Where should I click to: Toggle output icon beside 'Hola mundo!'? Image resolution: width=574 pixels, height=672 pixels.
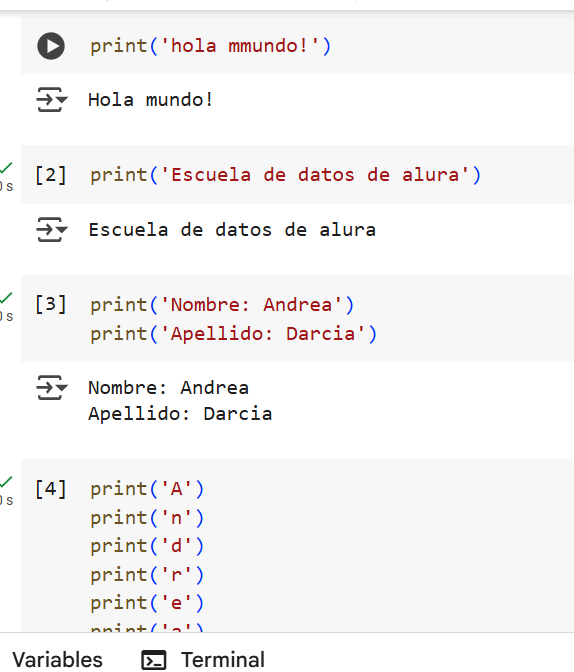tap(51, 100)
